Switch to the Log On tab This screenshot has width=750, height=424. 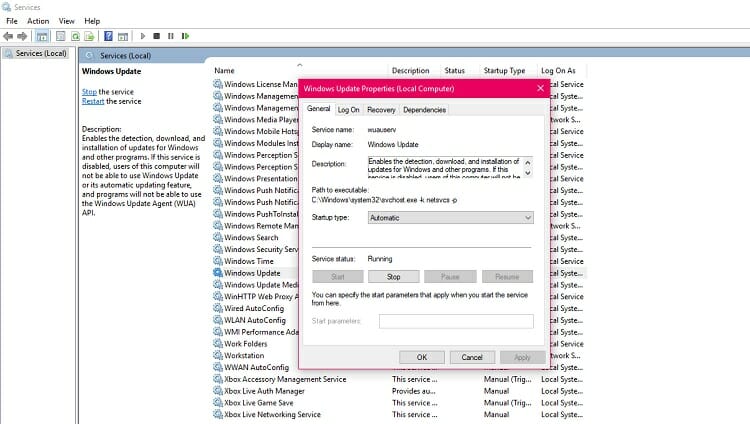click(348, 110)
